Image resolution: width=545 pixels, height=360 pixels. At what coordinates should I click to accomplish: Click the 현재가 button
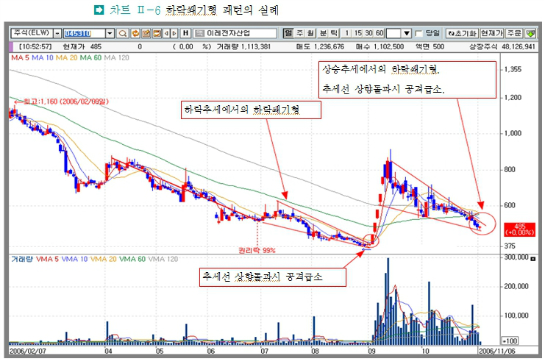492,33
